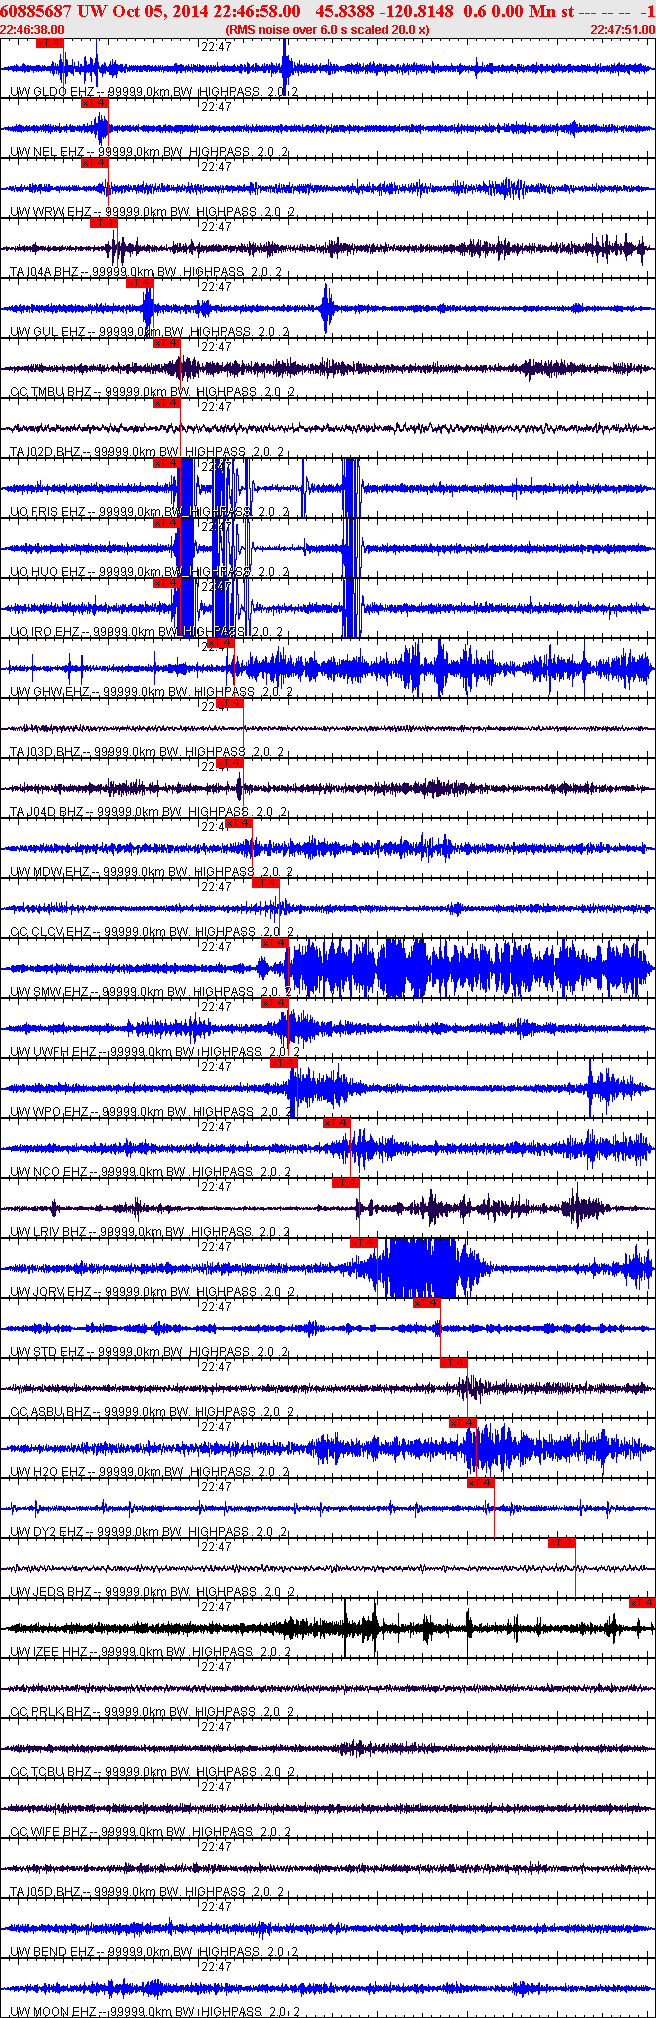Click the red pick flag on the NCO trace
656x2018 pixels.
tap(337, 1123)
